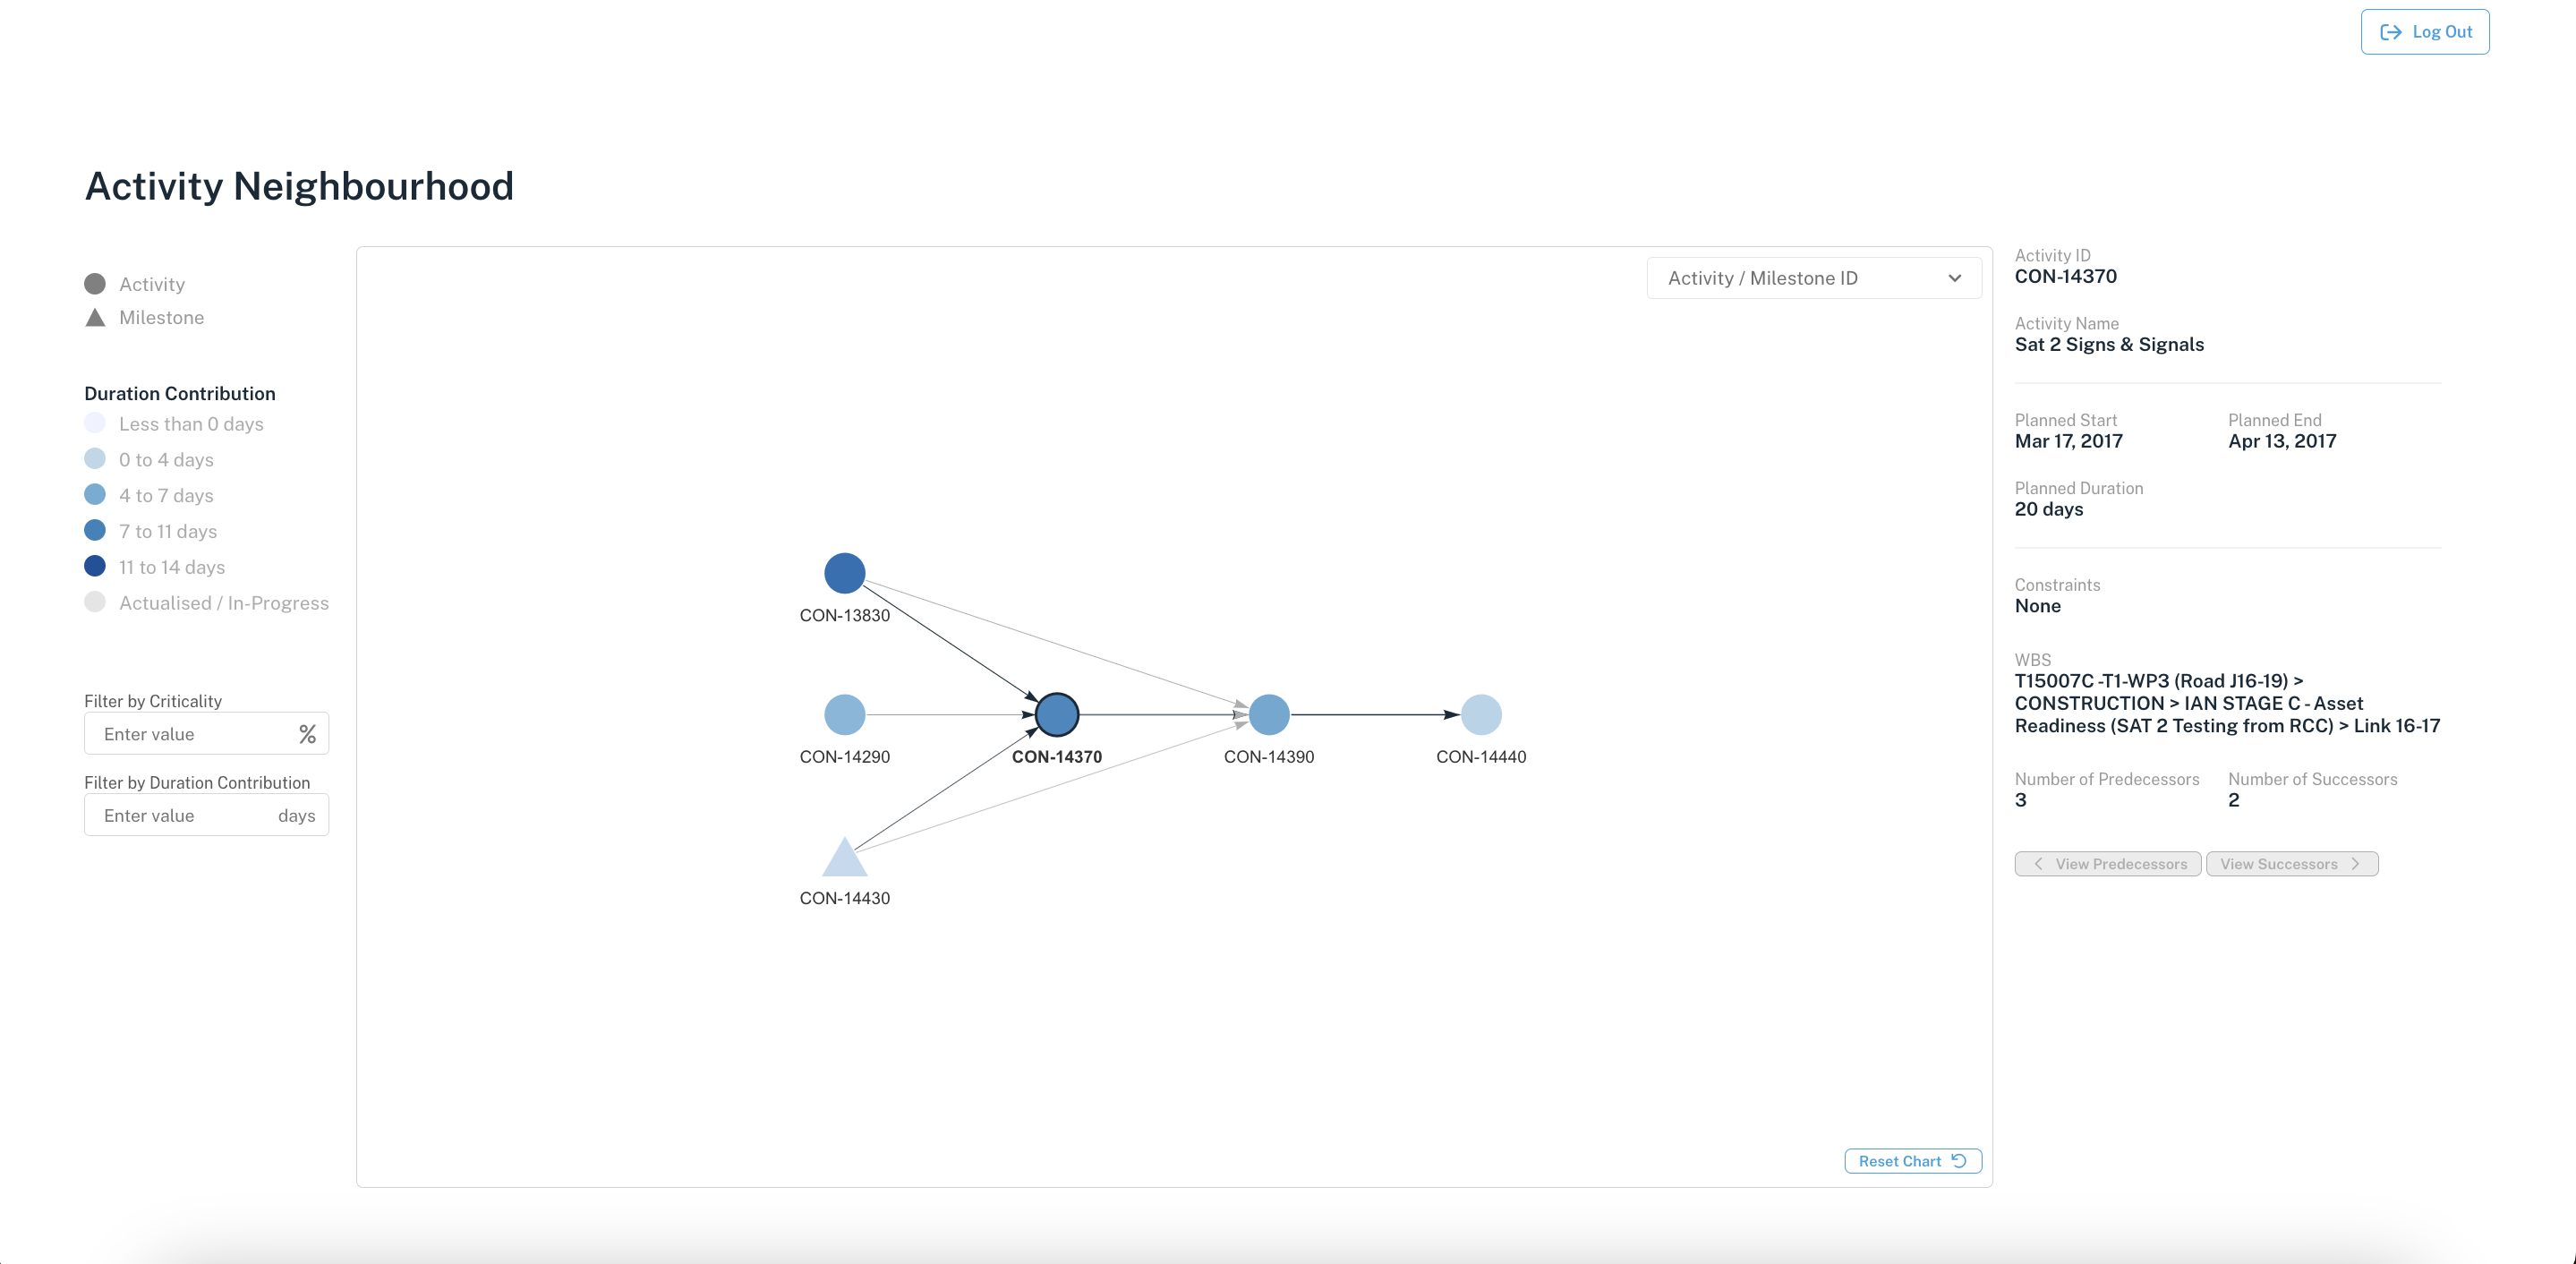This screenshot has width=2576, height=1264.
Task: Select the CON-14290 activity node
Action: (x=844, y=715)
